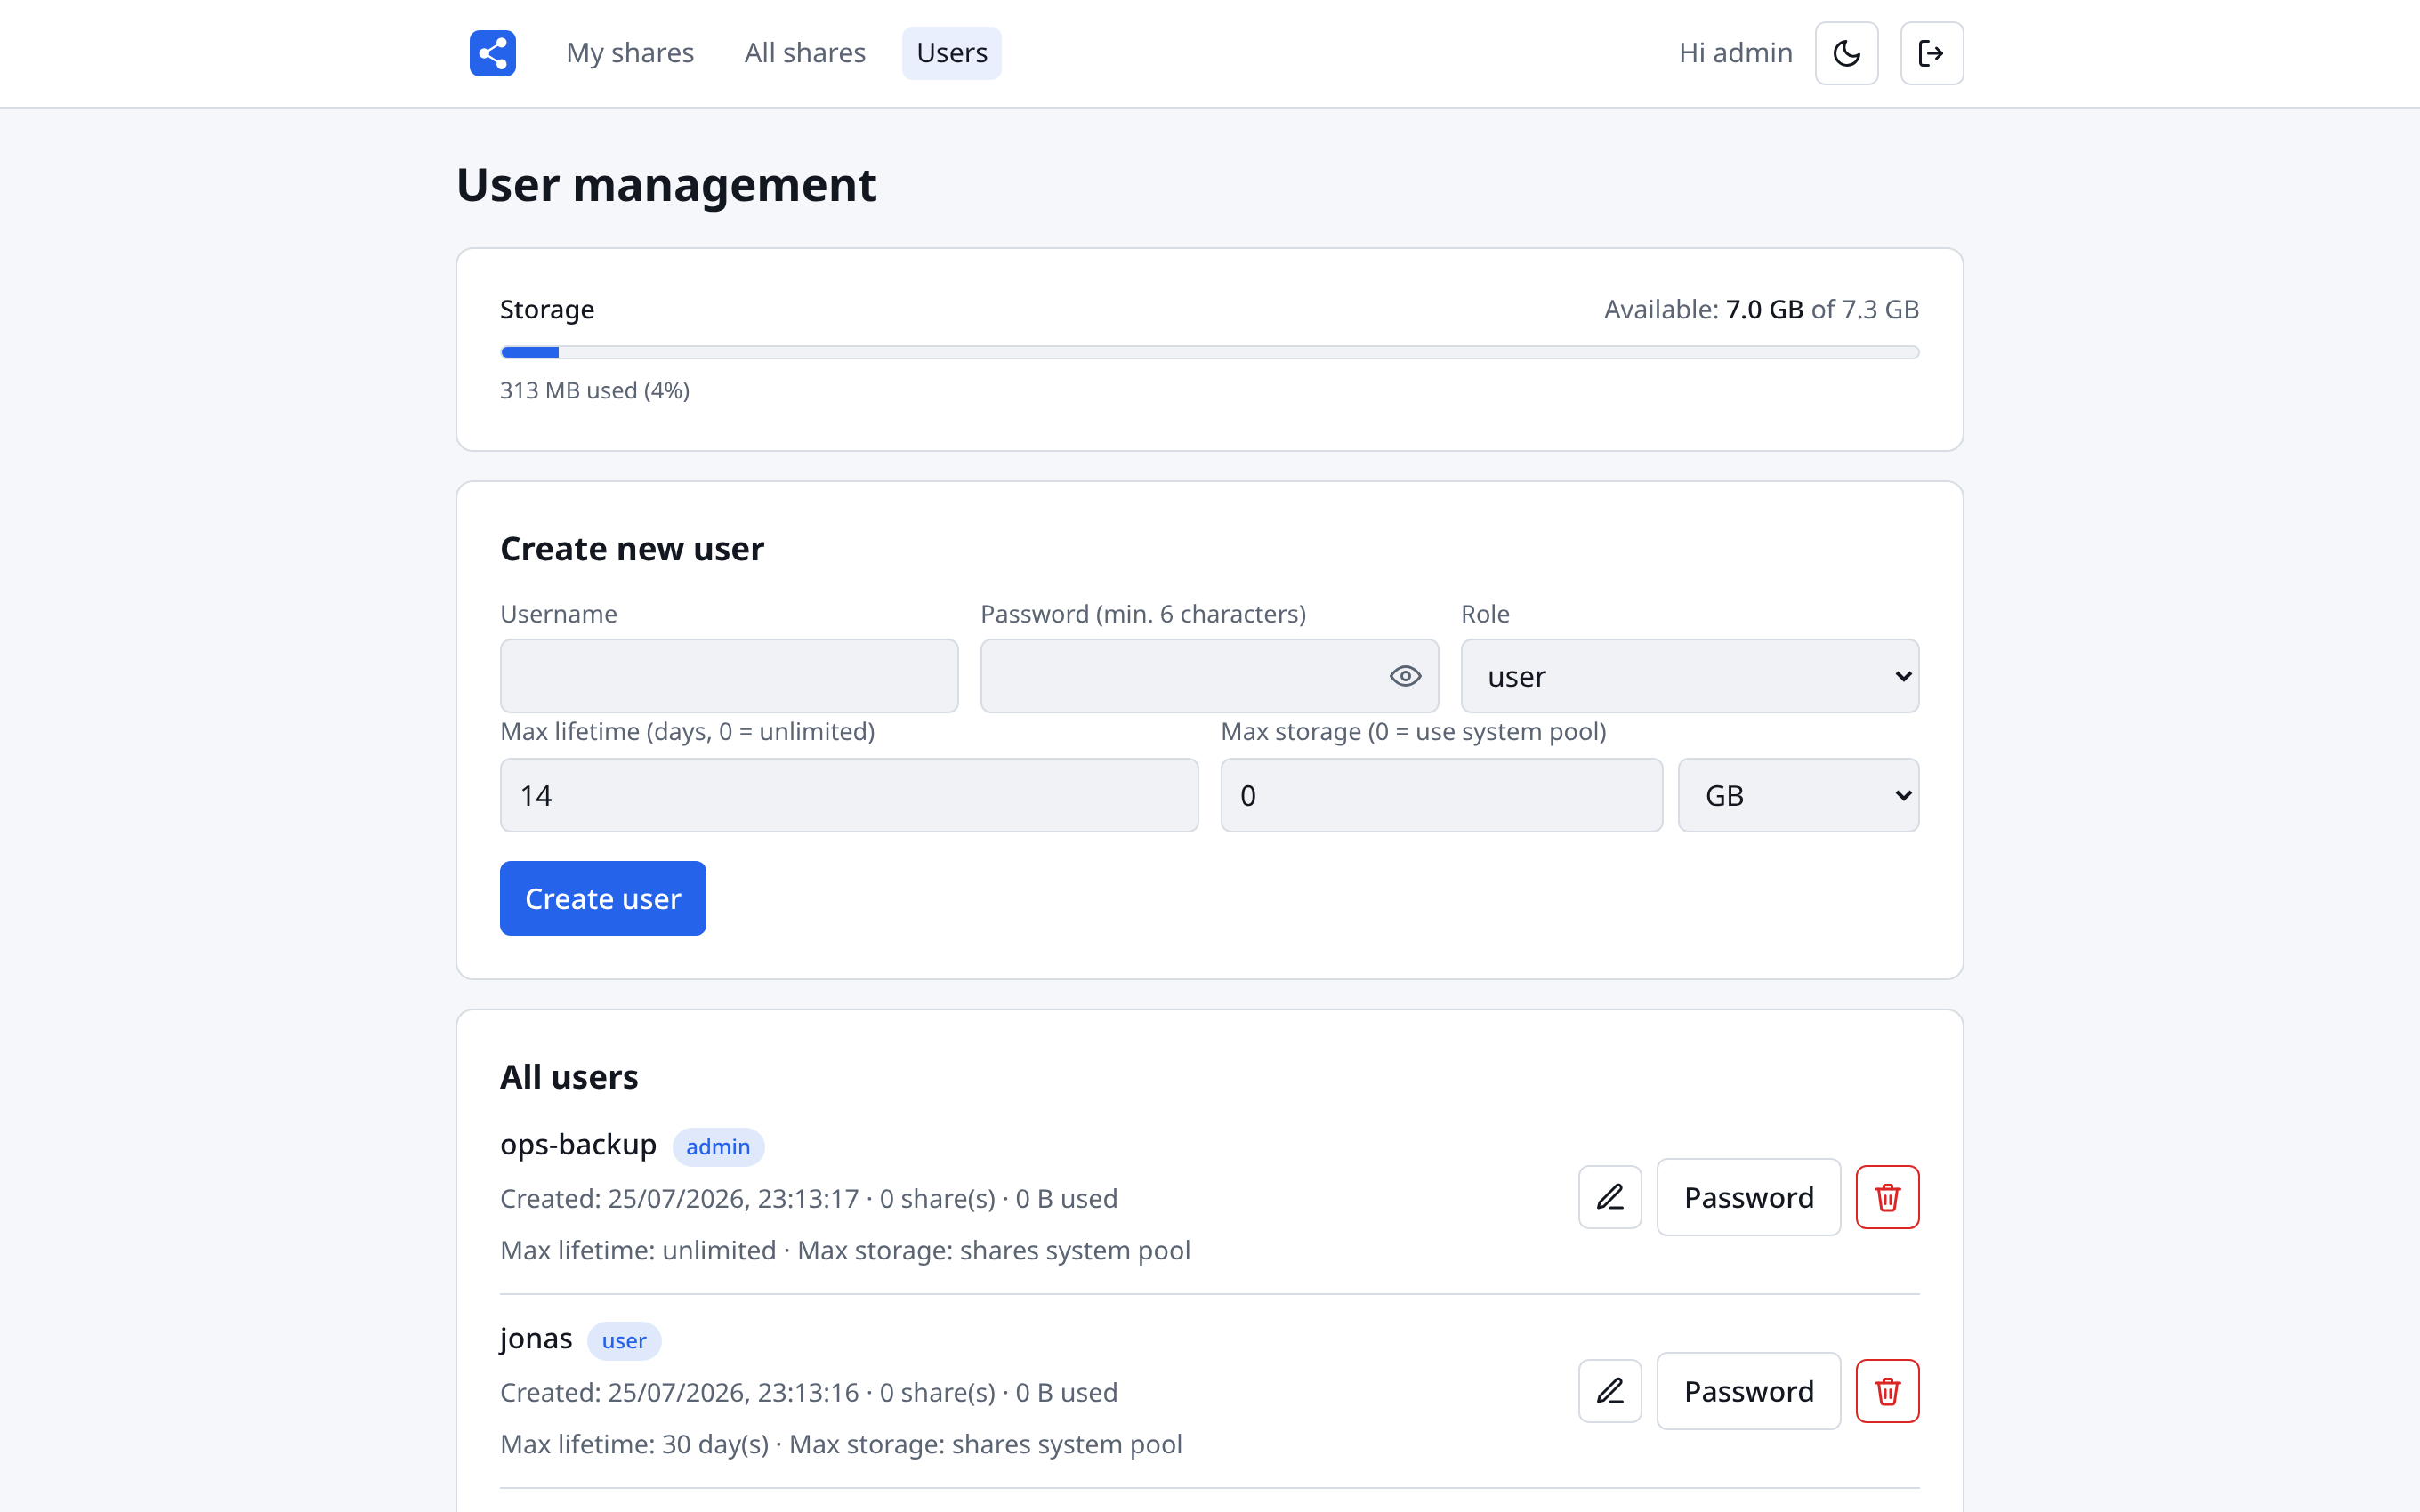Delete the ops-backup user with trash icon
This screenshot has width=2420, height=1512.
1887,1197
